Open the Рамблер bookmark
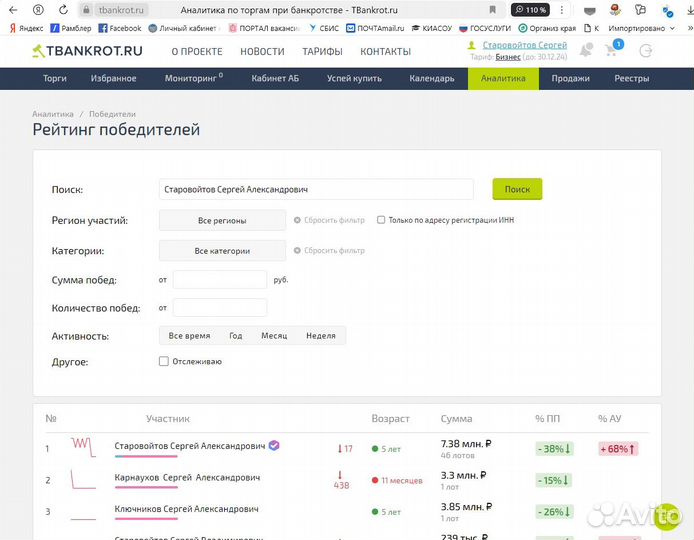Viewport: 694px width, 540px height. coord(71,28)
